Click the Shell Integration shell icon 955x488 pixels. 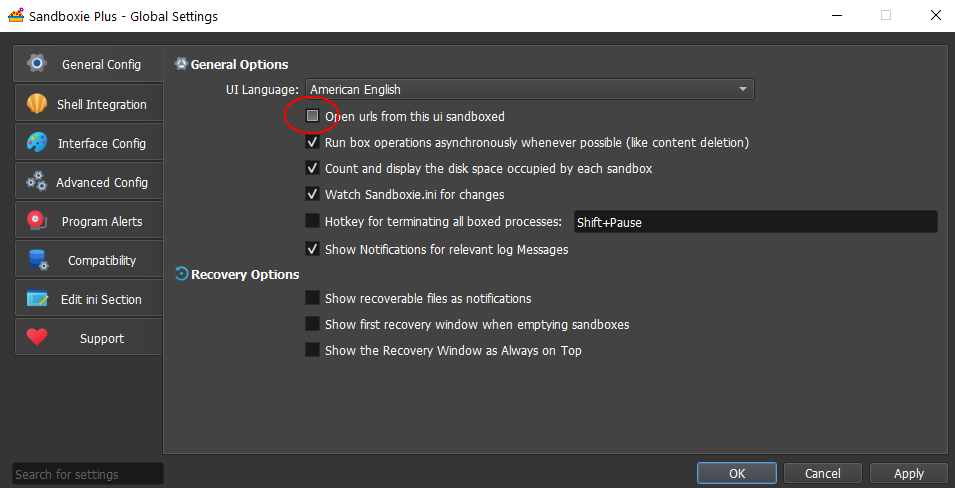[x=37, y=104]
